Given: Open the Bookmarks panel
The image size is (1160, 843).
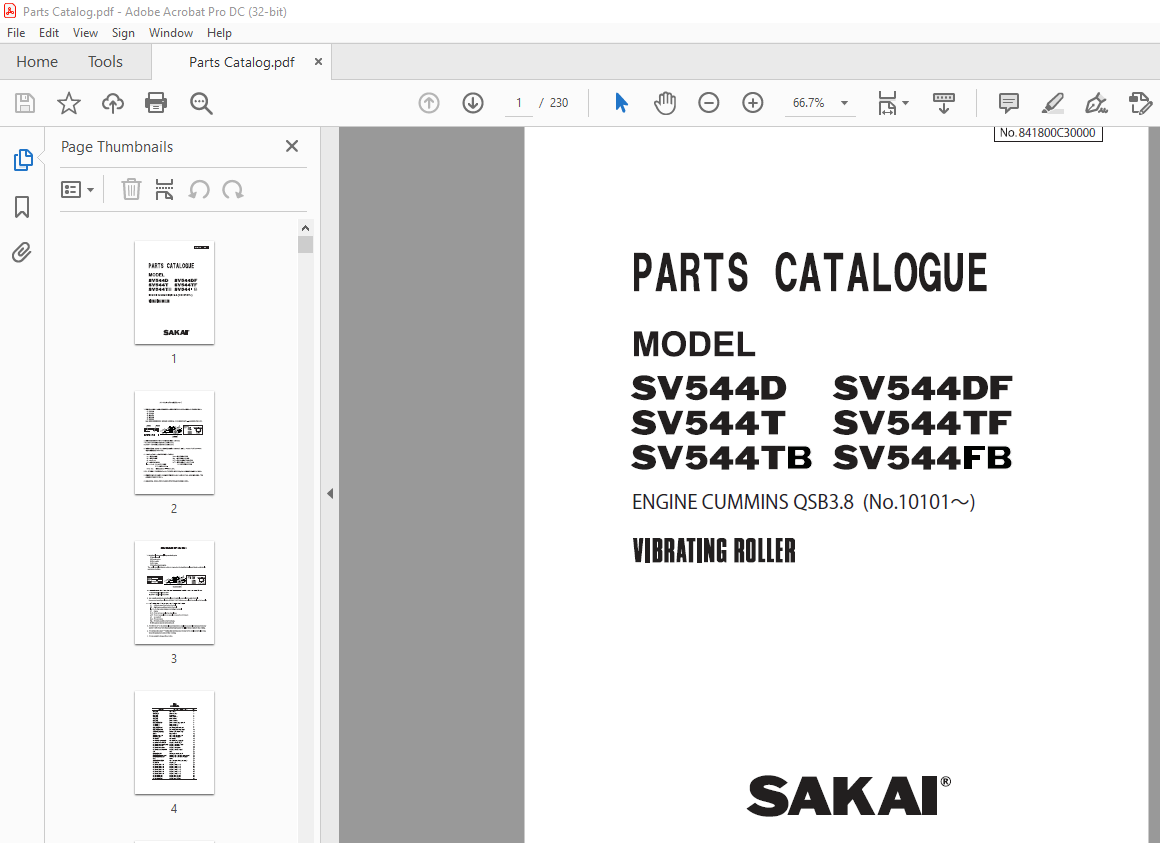Looking at the screenshot, I should pyautogui.click(x=22, y=207).
